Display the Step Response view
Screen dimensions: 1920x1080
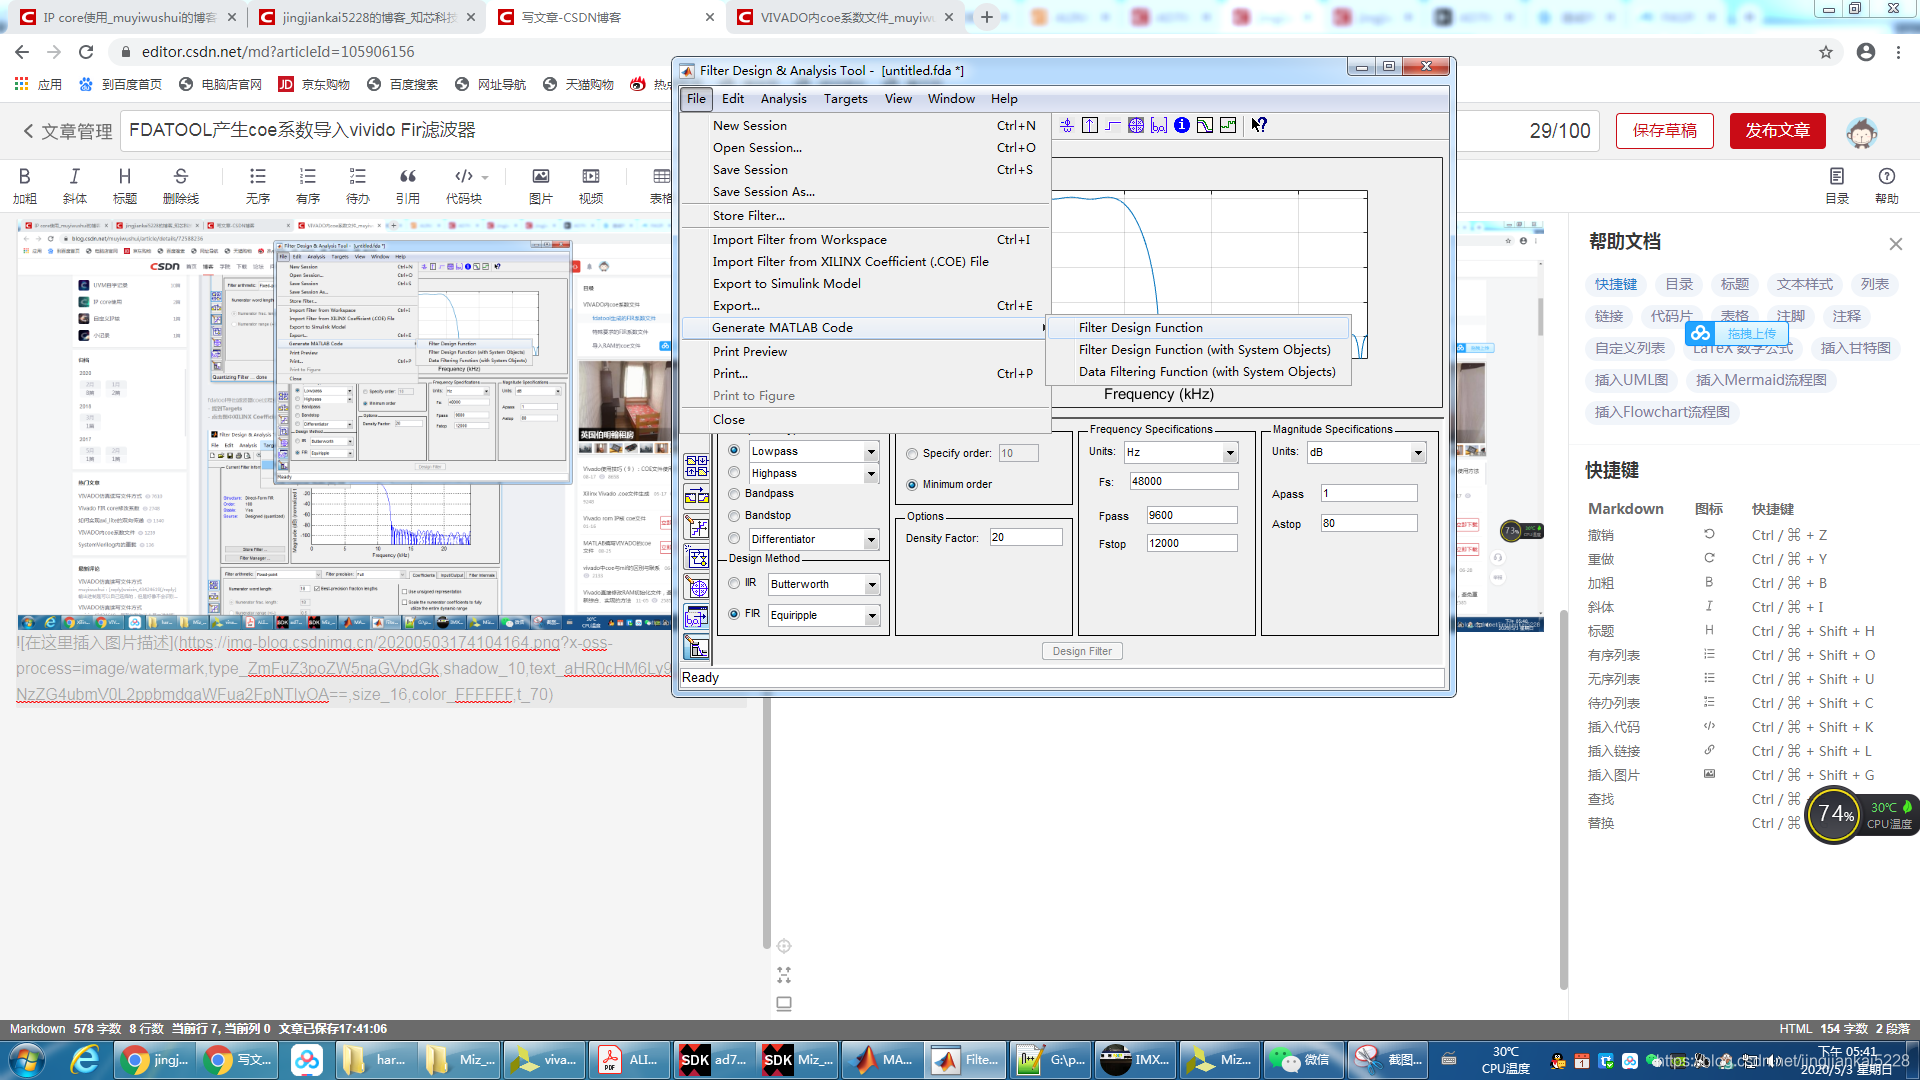point(1112,125)
